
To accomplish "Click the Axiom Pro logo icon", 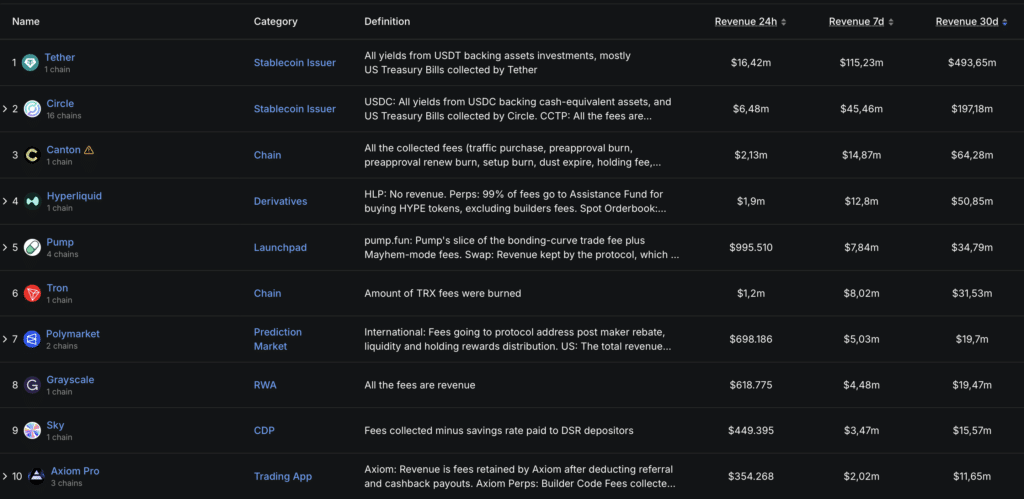I will [x=37, y=476].
